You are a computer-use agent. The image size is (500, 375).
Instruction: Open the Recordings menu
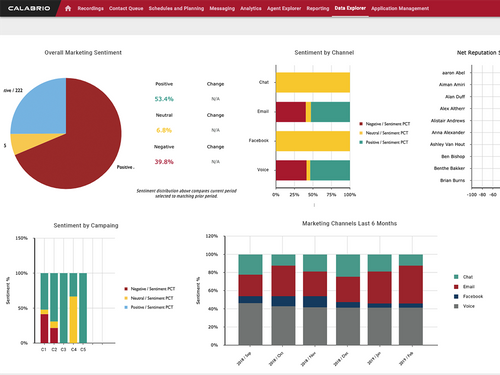[x=90, y=8]
